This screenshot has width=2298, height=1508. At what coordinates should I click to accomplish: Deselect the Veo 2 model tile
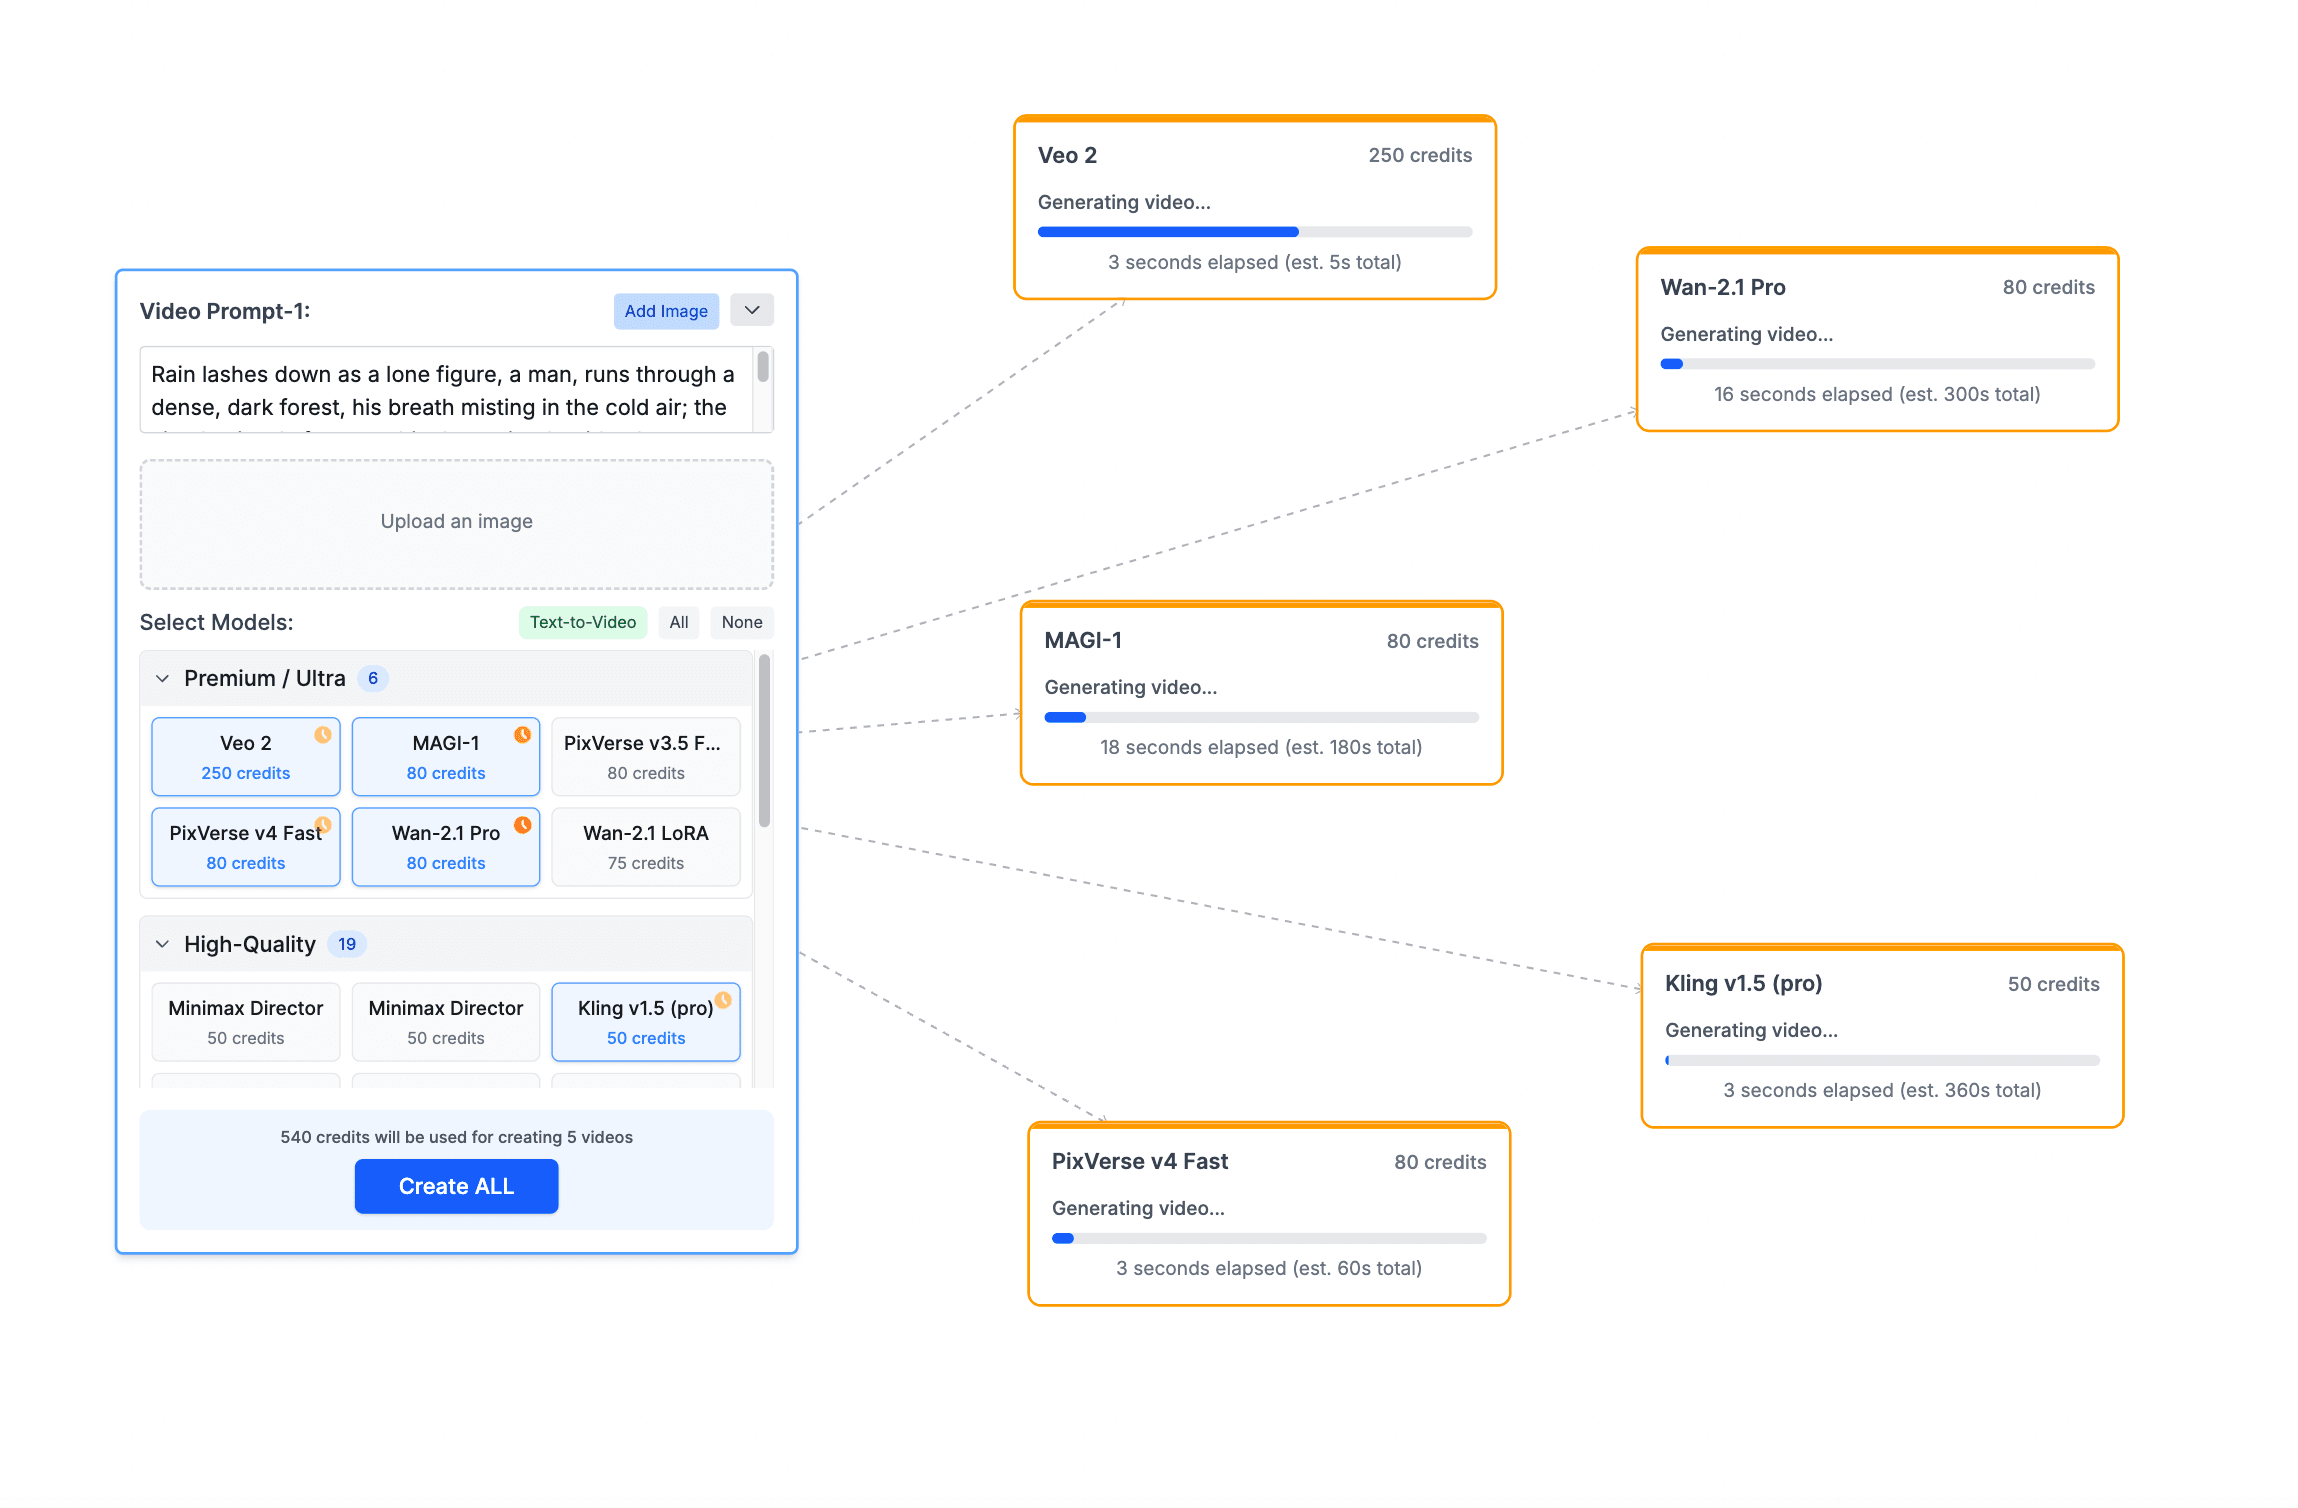pos(246,757)
